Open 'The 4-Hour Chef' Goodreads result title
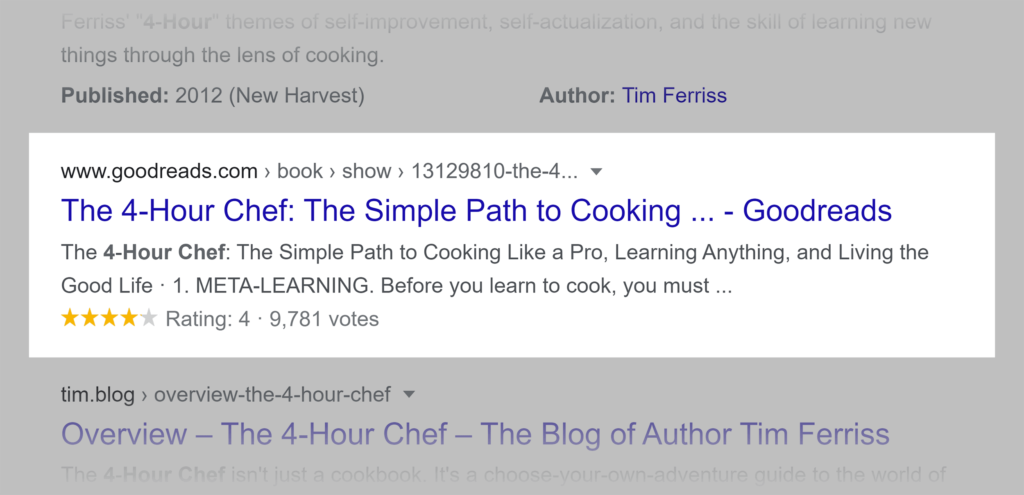 coord(476,211)
